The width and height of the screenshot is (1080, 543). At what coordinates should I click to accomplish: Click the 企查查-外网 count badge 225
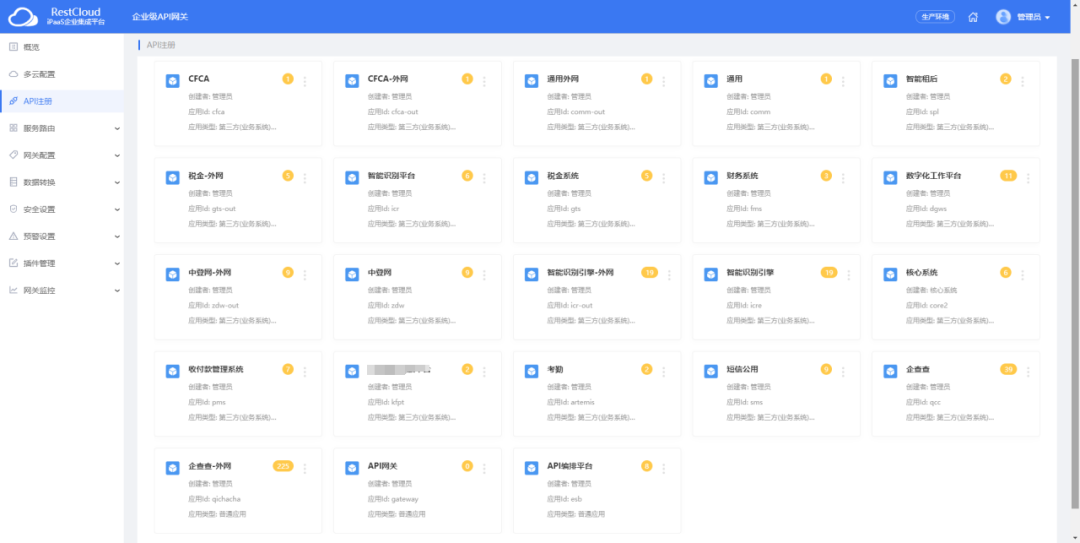[282, 466]
